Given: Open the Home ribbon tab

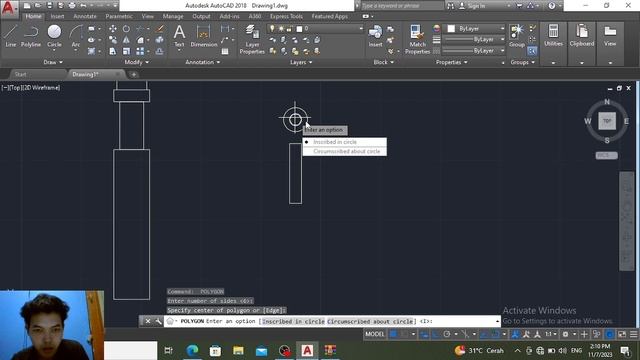Looking at the screenshot, I should [x=33, y=16].
